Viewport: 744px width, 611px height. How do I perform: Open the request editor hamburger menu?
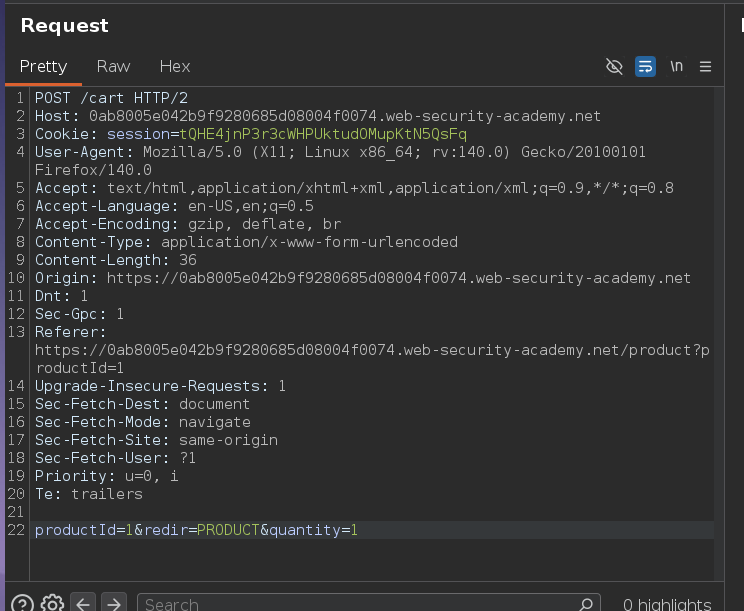pyautogui.click(x=705, y=66)
